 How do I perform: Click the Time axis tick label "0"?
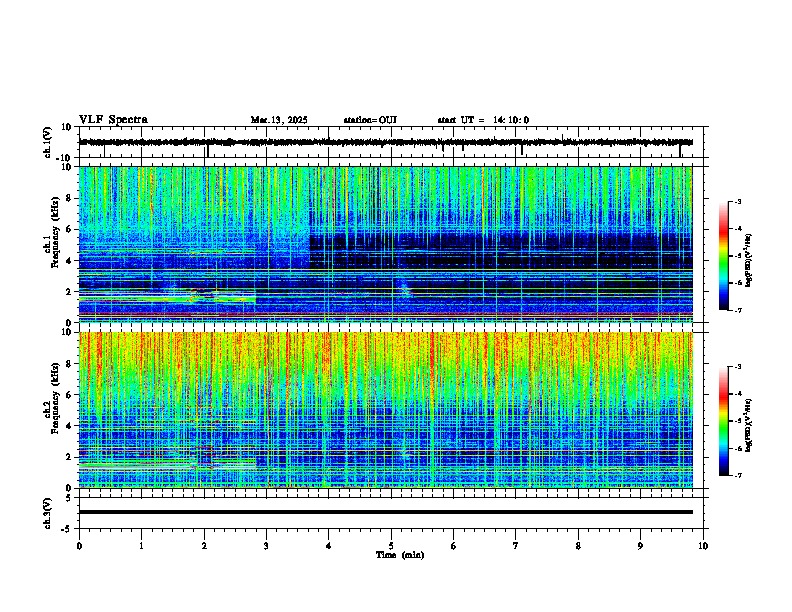point(79,546)
